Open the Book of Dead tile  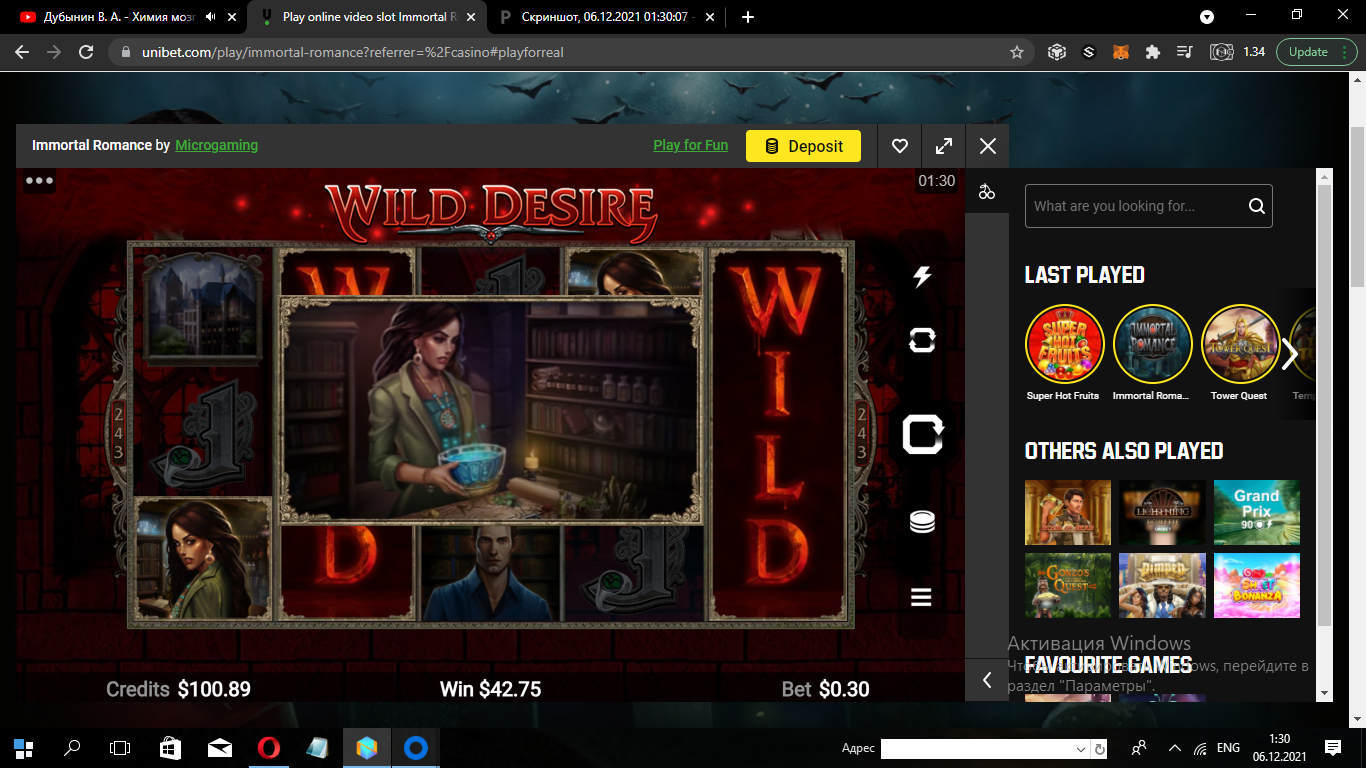1068,512
